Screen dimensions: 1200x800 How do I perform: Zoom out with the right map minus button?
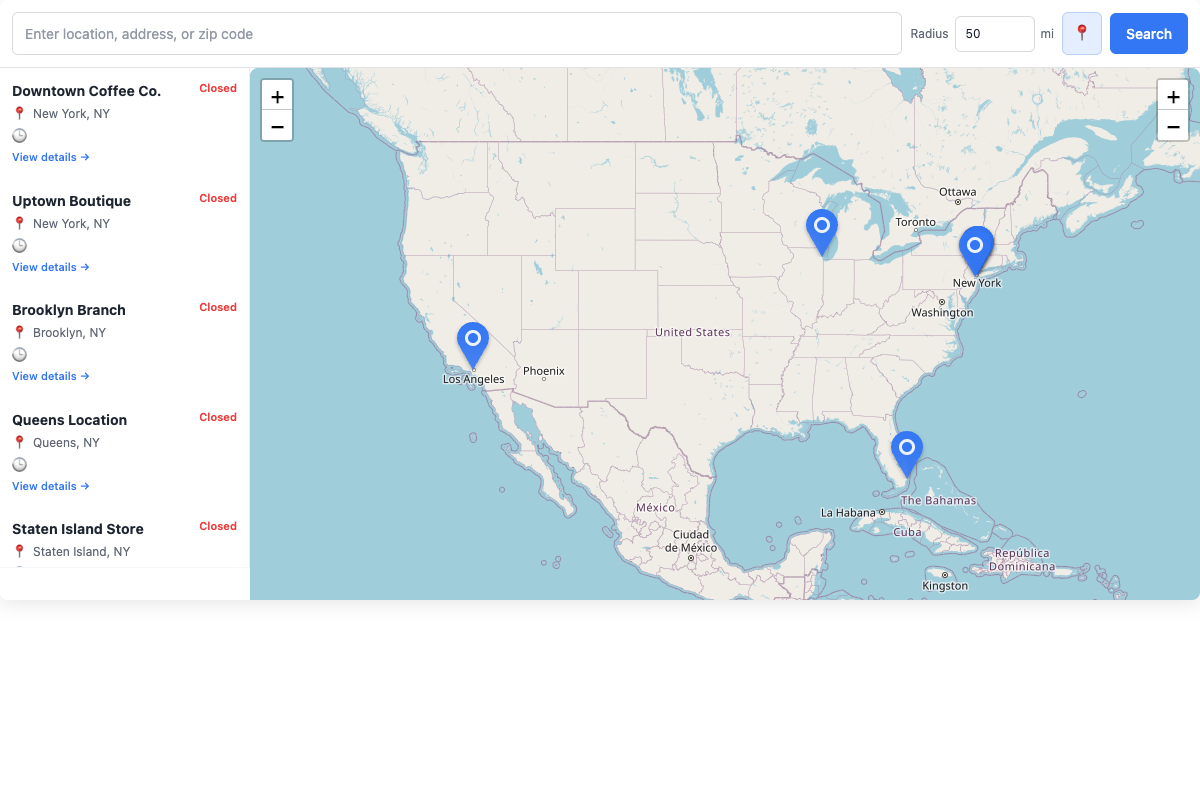pyautogui.click(x=1173, y=126)
